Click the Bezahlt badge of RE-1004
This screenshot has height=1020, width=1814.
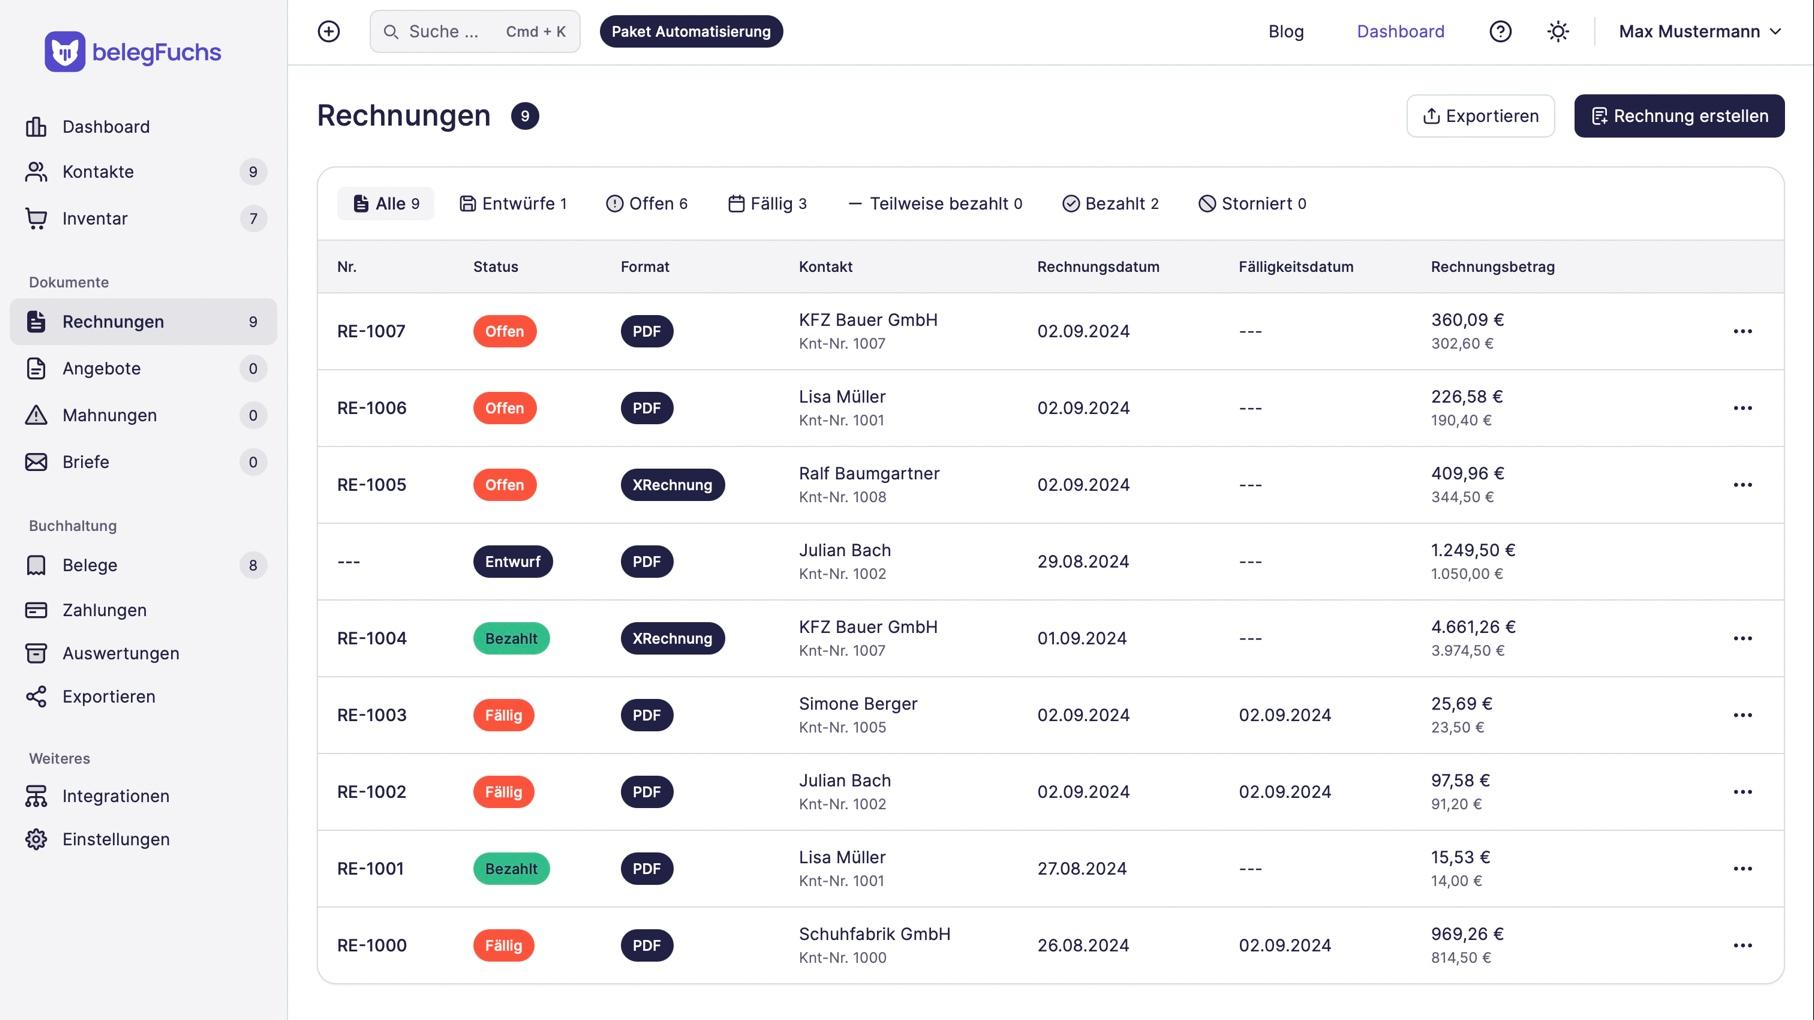tap(511, 639)
